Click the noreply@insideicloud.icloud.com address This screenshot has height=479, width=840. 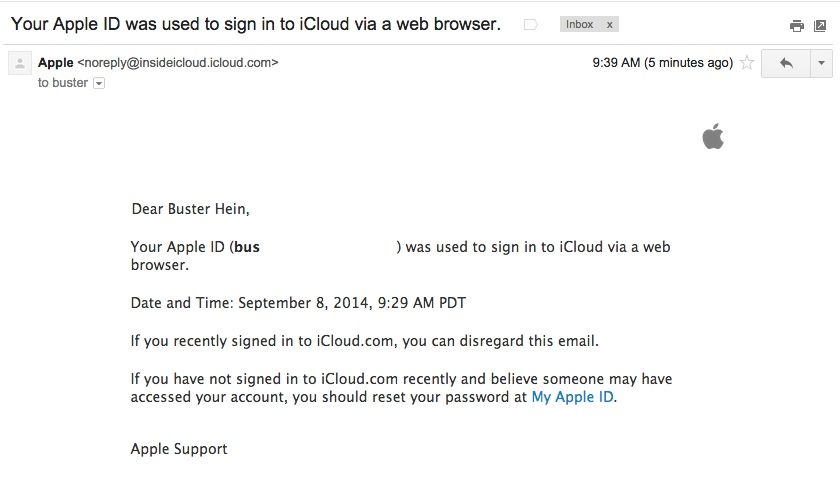click(x=178, y=62)
